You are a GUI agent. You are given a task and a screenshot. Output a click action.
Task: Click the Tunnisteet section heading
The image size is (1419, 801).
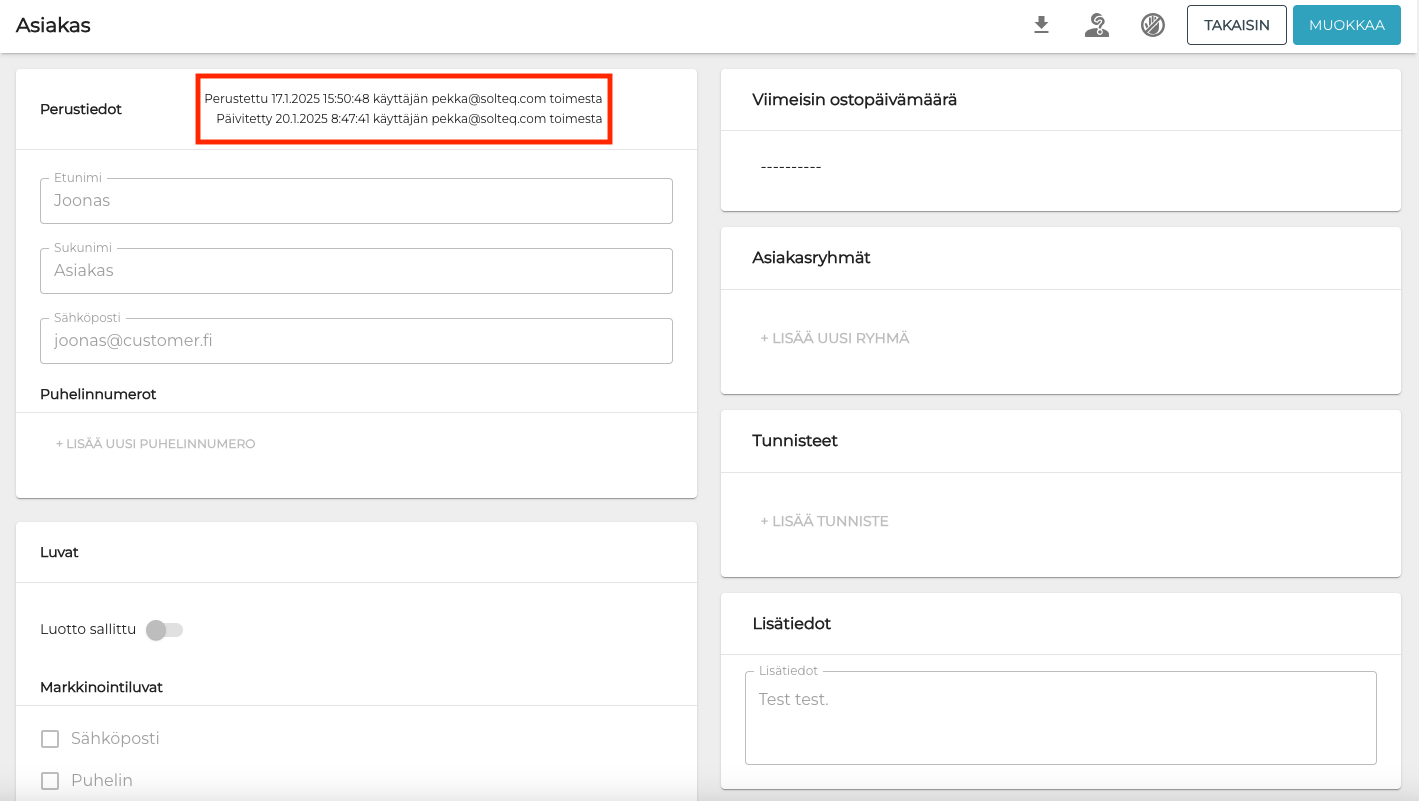click(795, 441)
